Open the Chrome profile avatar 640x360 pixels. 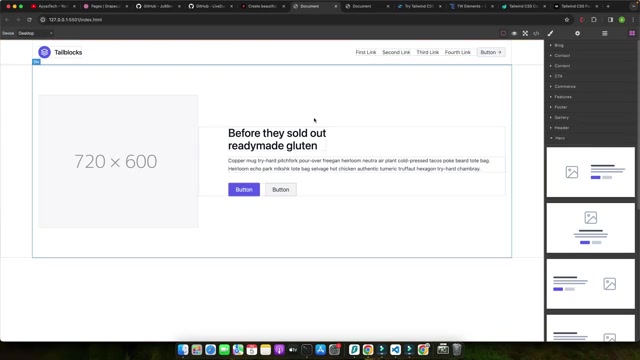(622, 20)
